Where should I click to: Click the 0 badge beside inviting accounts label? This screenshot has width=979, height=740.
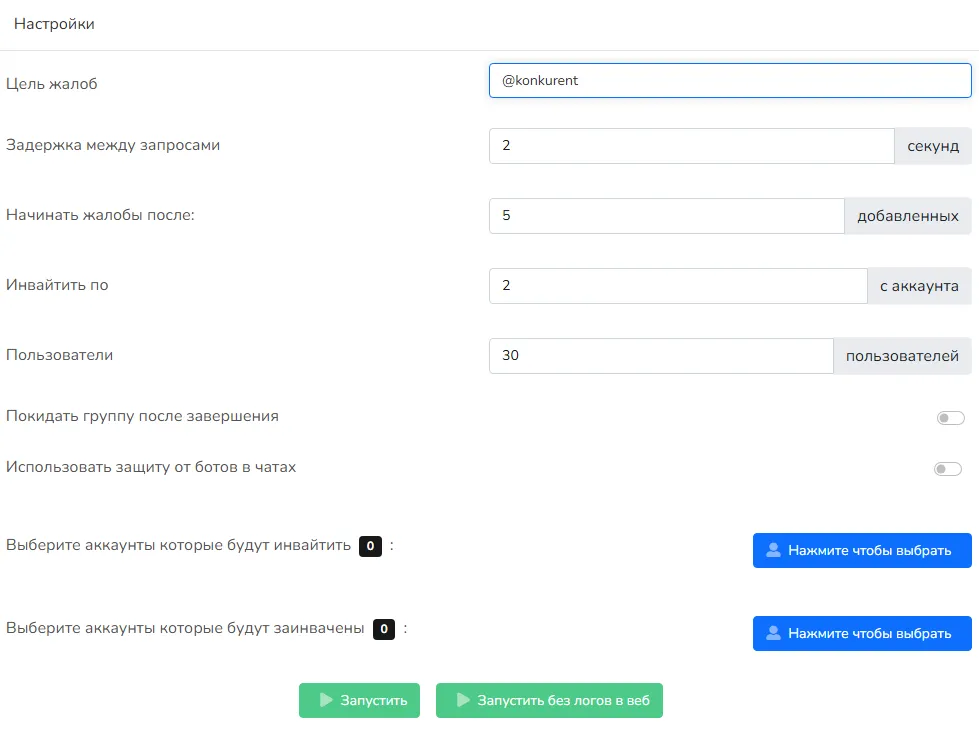click(x=370, y=546)
